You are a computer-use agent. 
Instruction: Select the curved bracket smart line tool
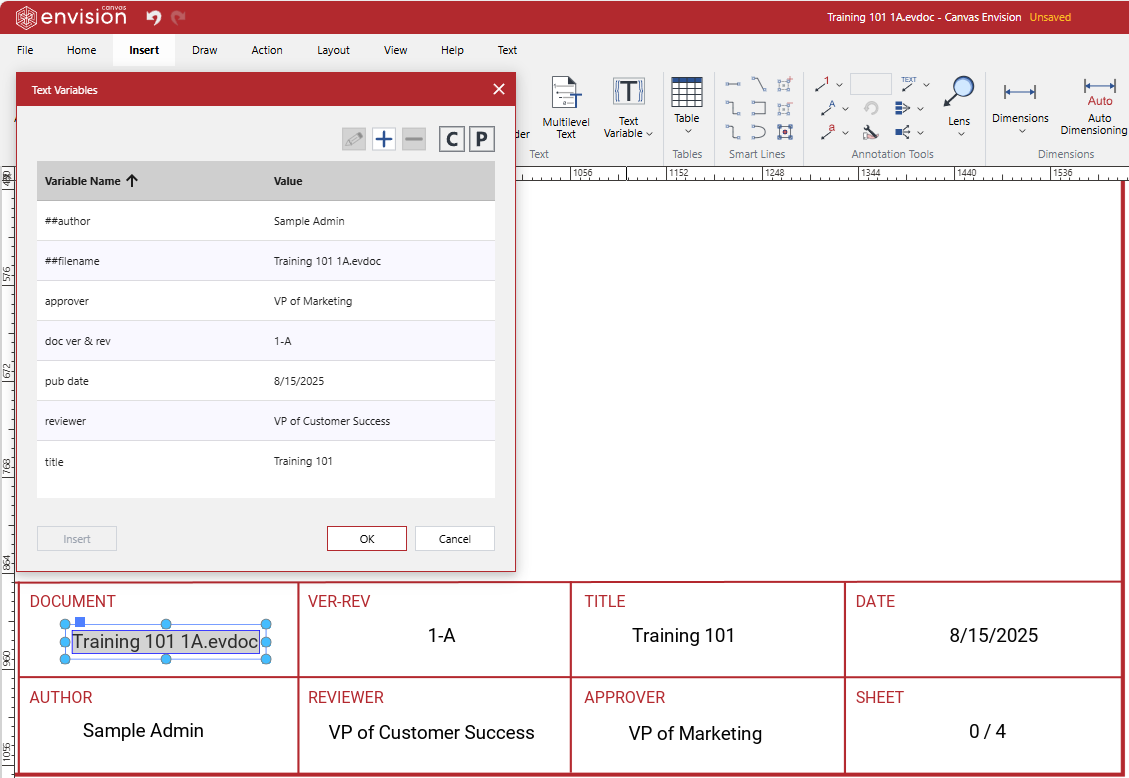tap(758, 132)
